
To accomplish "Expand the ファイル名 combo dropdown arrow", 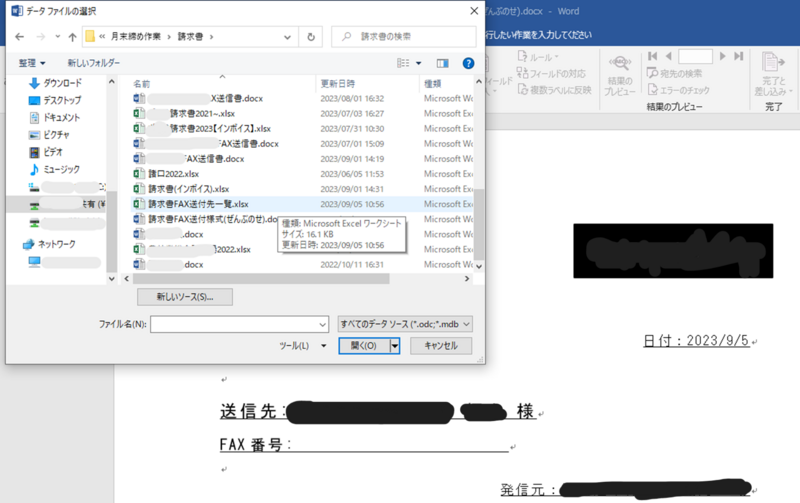I will (323, 324).
